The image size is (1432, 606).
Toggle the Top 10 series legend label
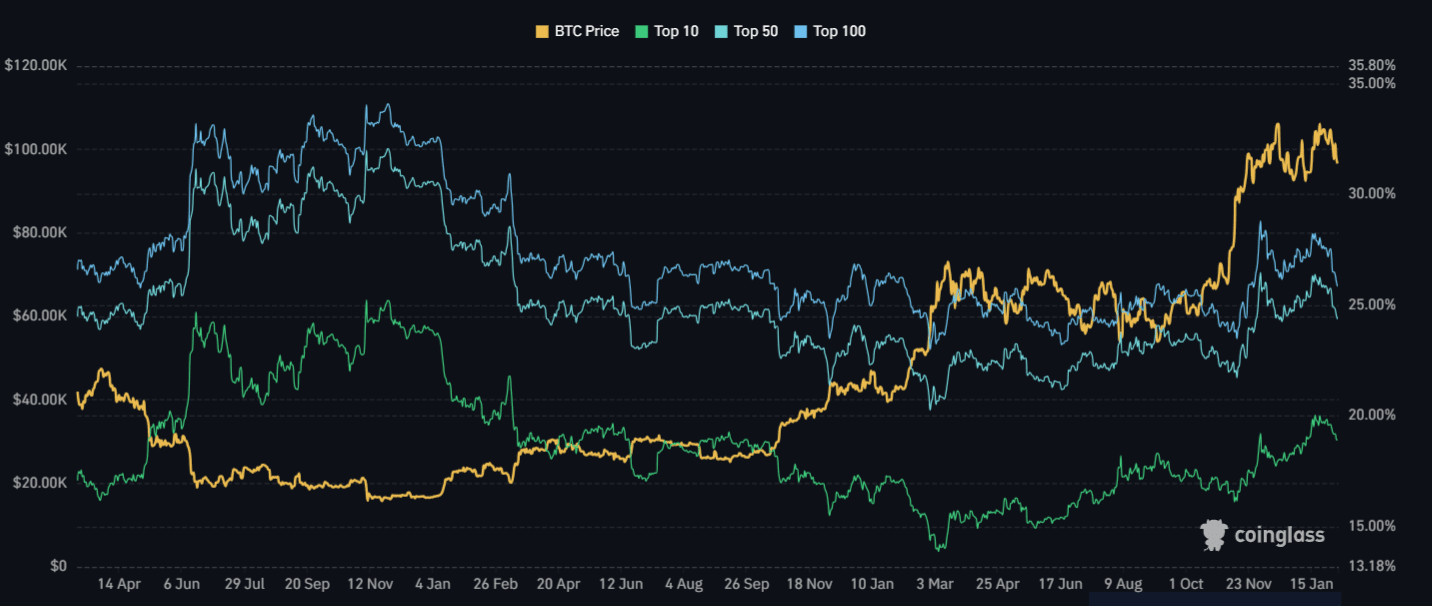676,31
